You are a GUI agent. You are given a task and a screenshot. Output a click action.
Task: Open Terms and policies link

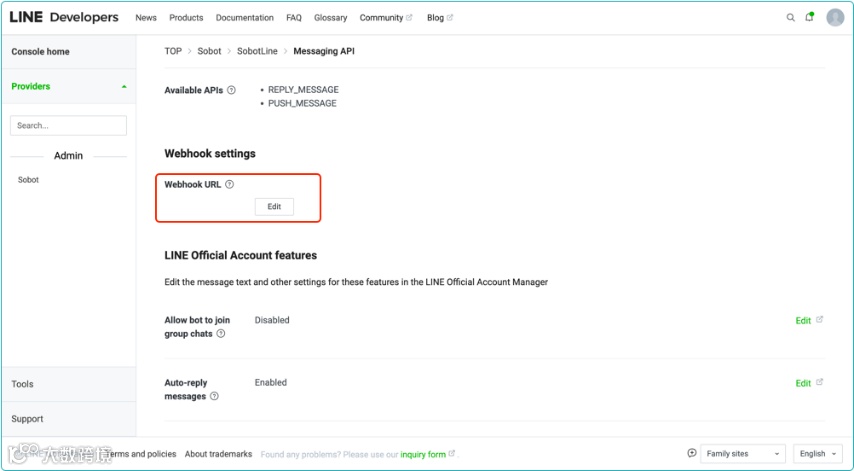[141, 454]
